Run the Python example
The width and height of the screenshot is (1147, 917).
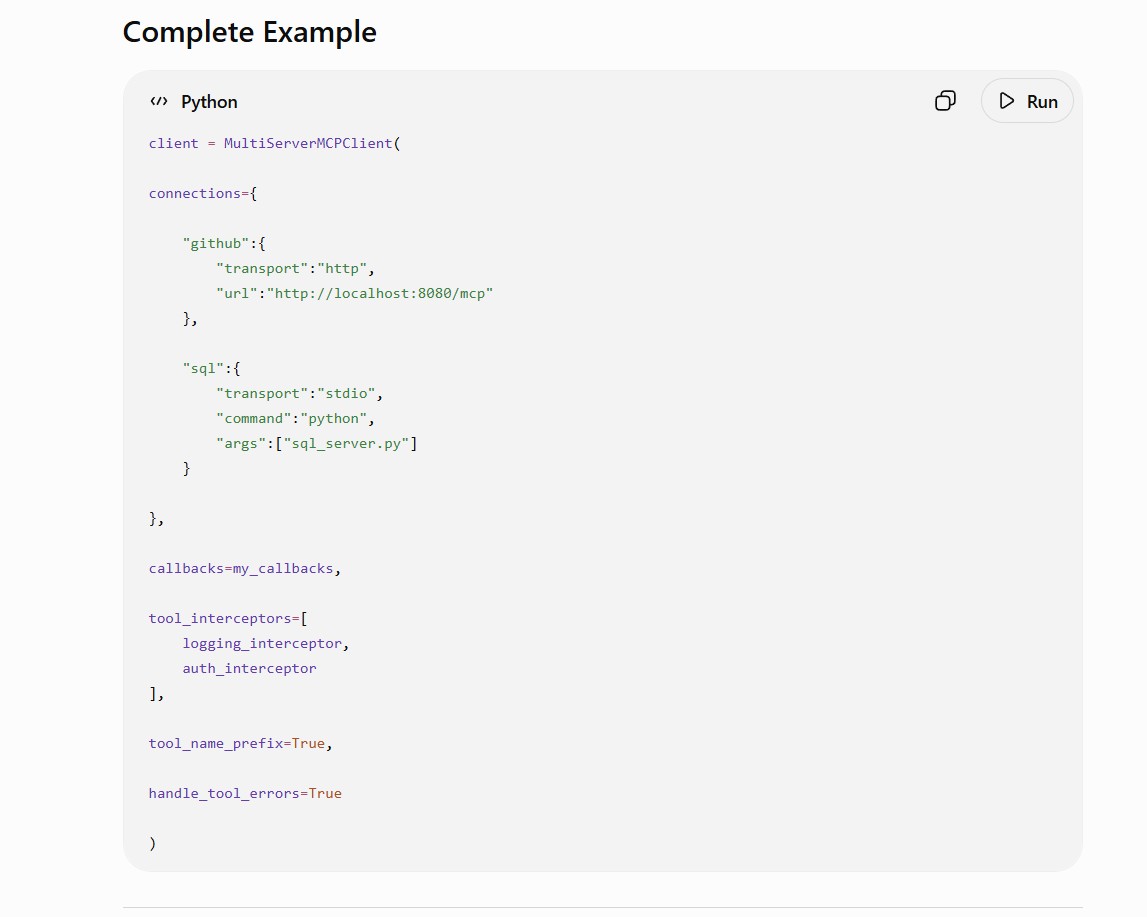click(x=1027, y=101)
